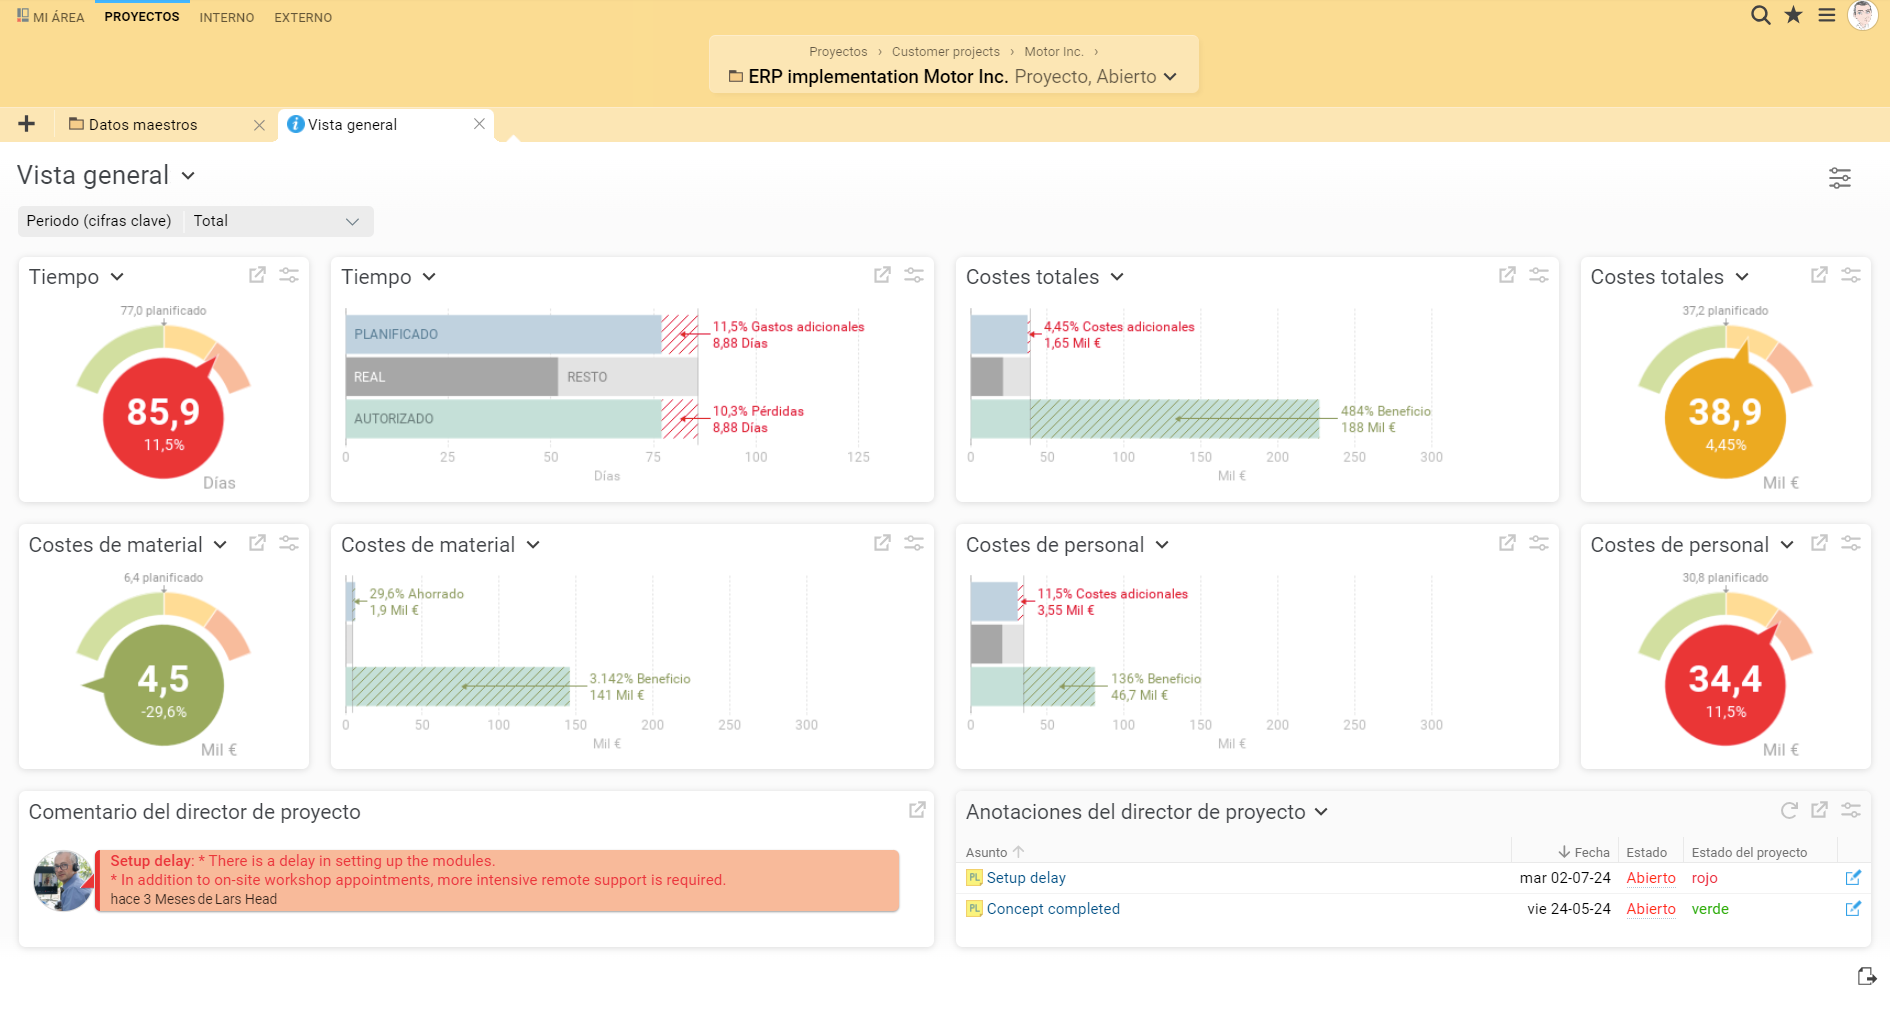Open page settings sliders icon
The height and width of the screenshot is (1011, 1890).
(1840, 178)
